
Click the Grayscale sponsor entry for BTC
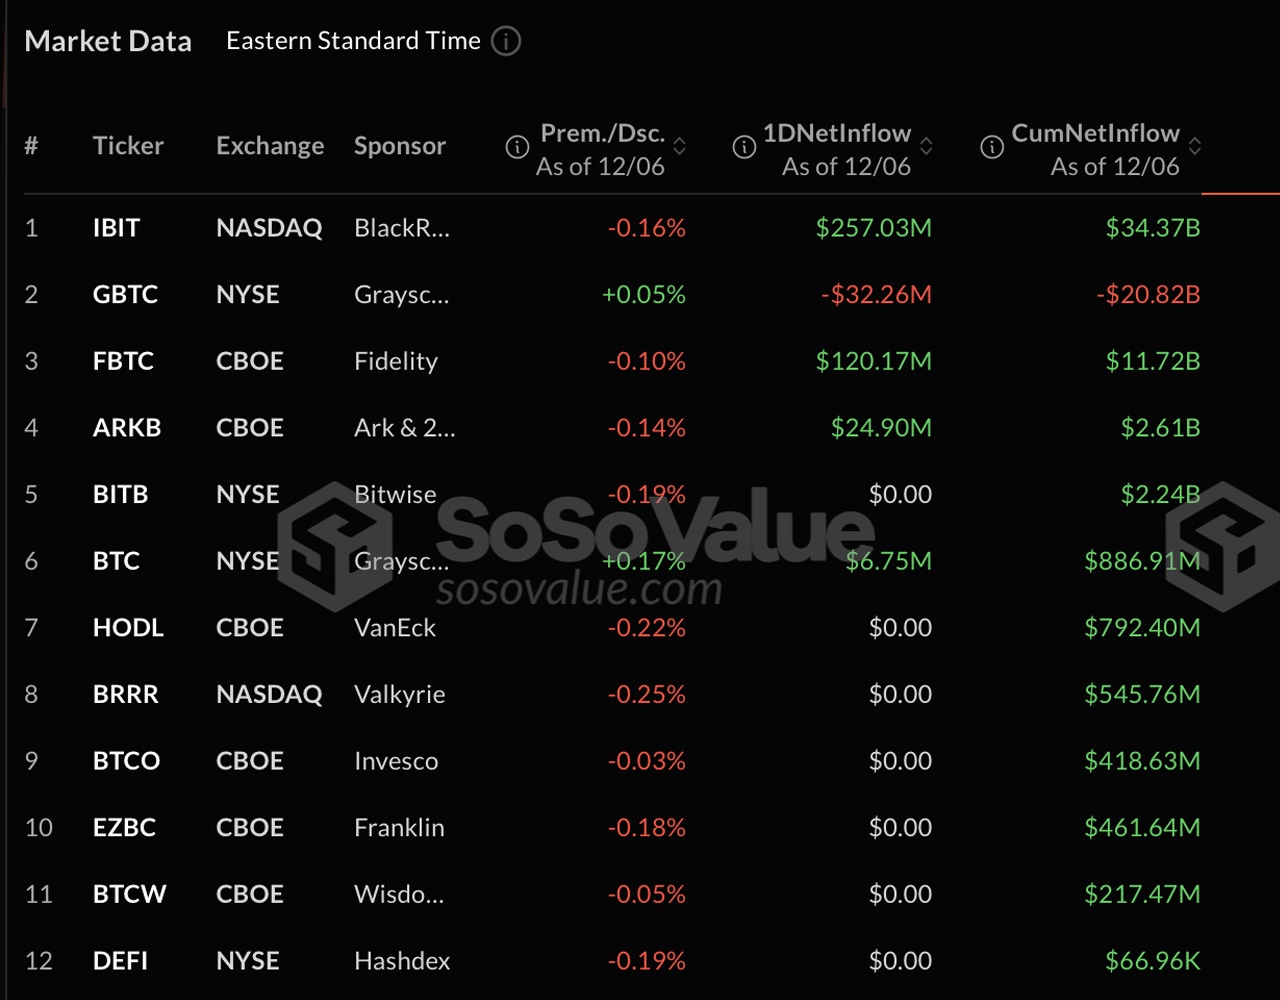402,561
